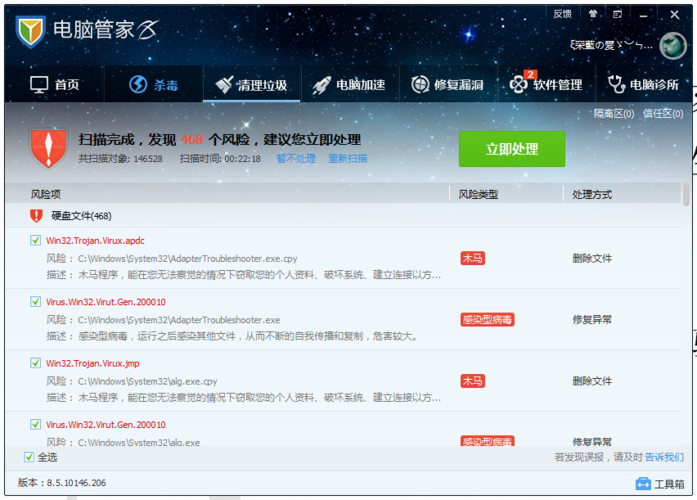Click 修复异常 action for AdapterTroubleshooter.exe
The width and height of the screenshot is (697, 500).
click(x=592, y=320)
